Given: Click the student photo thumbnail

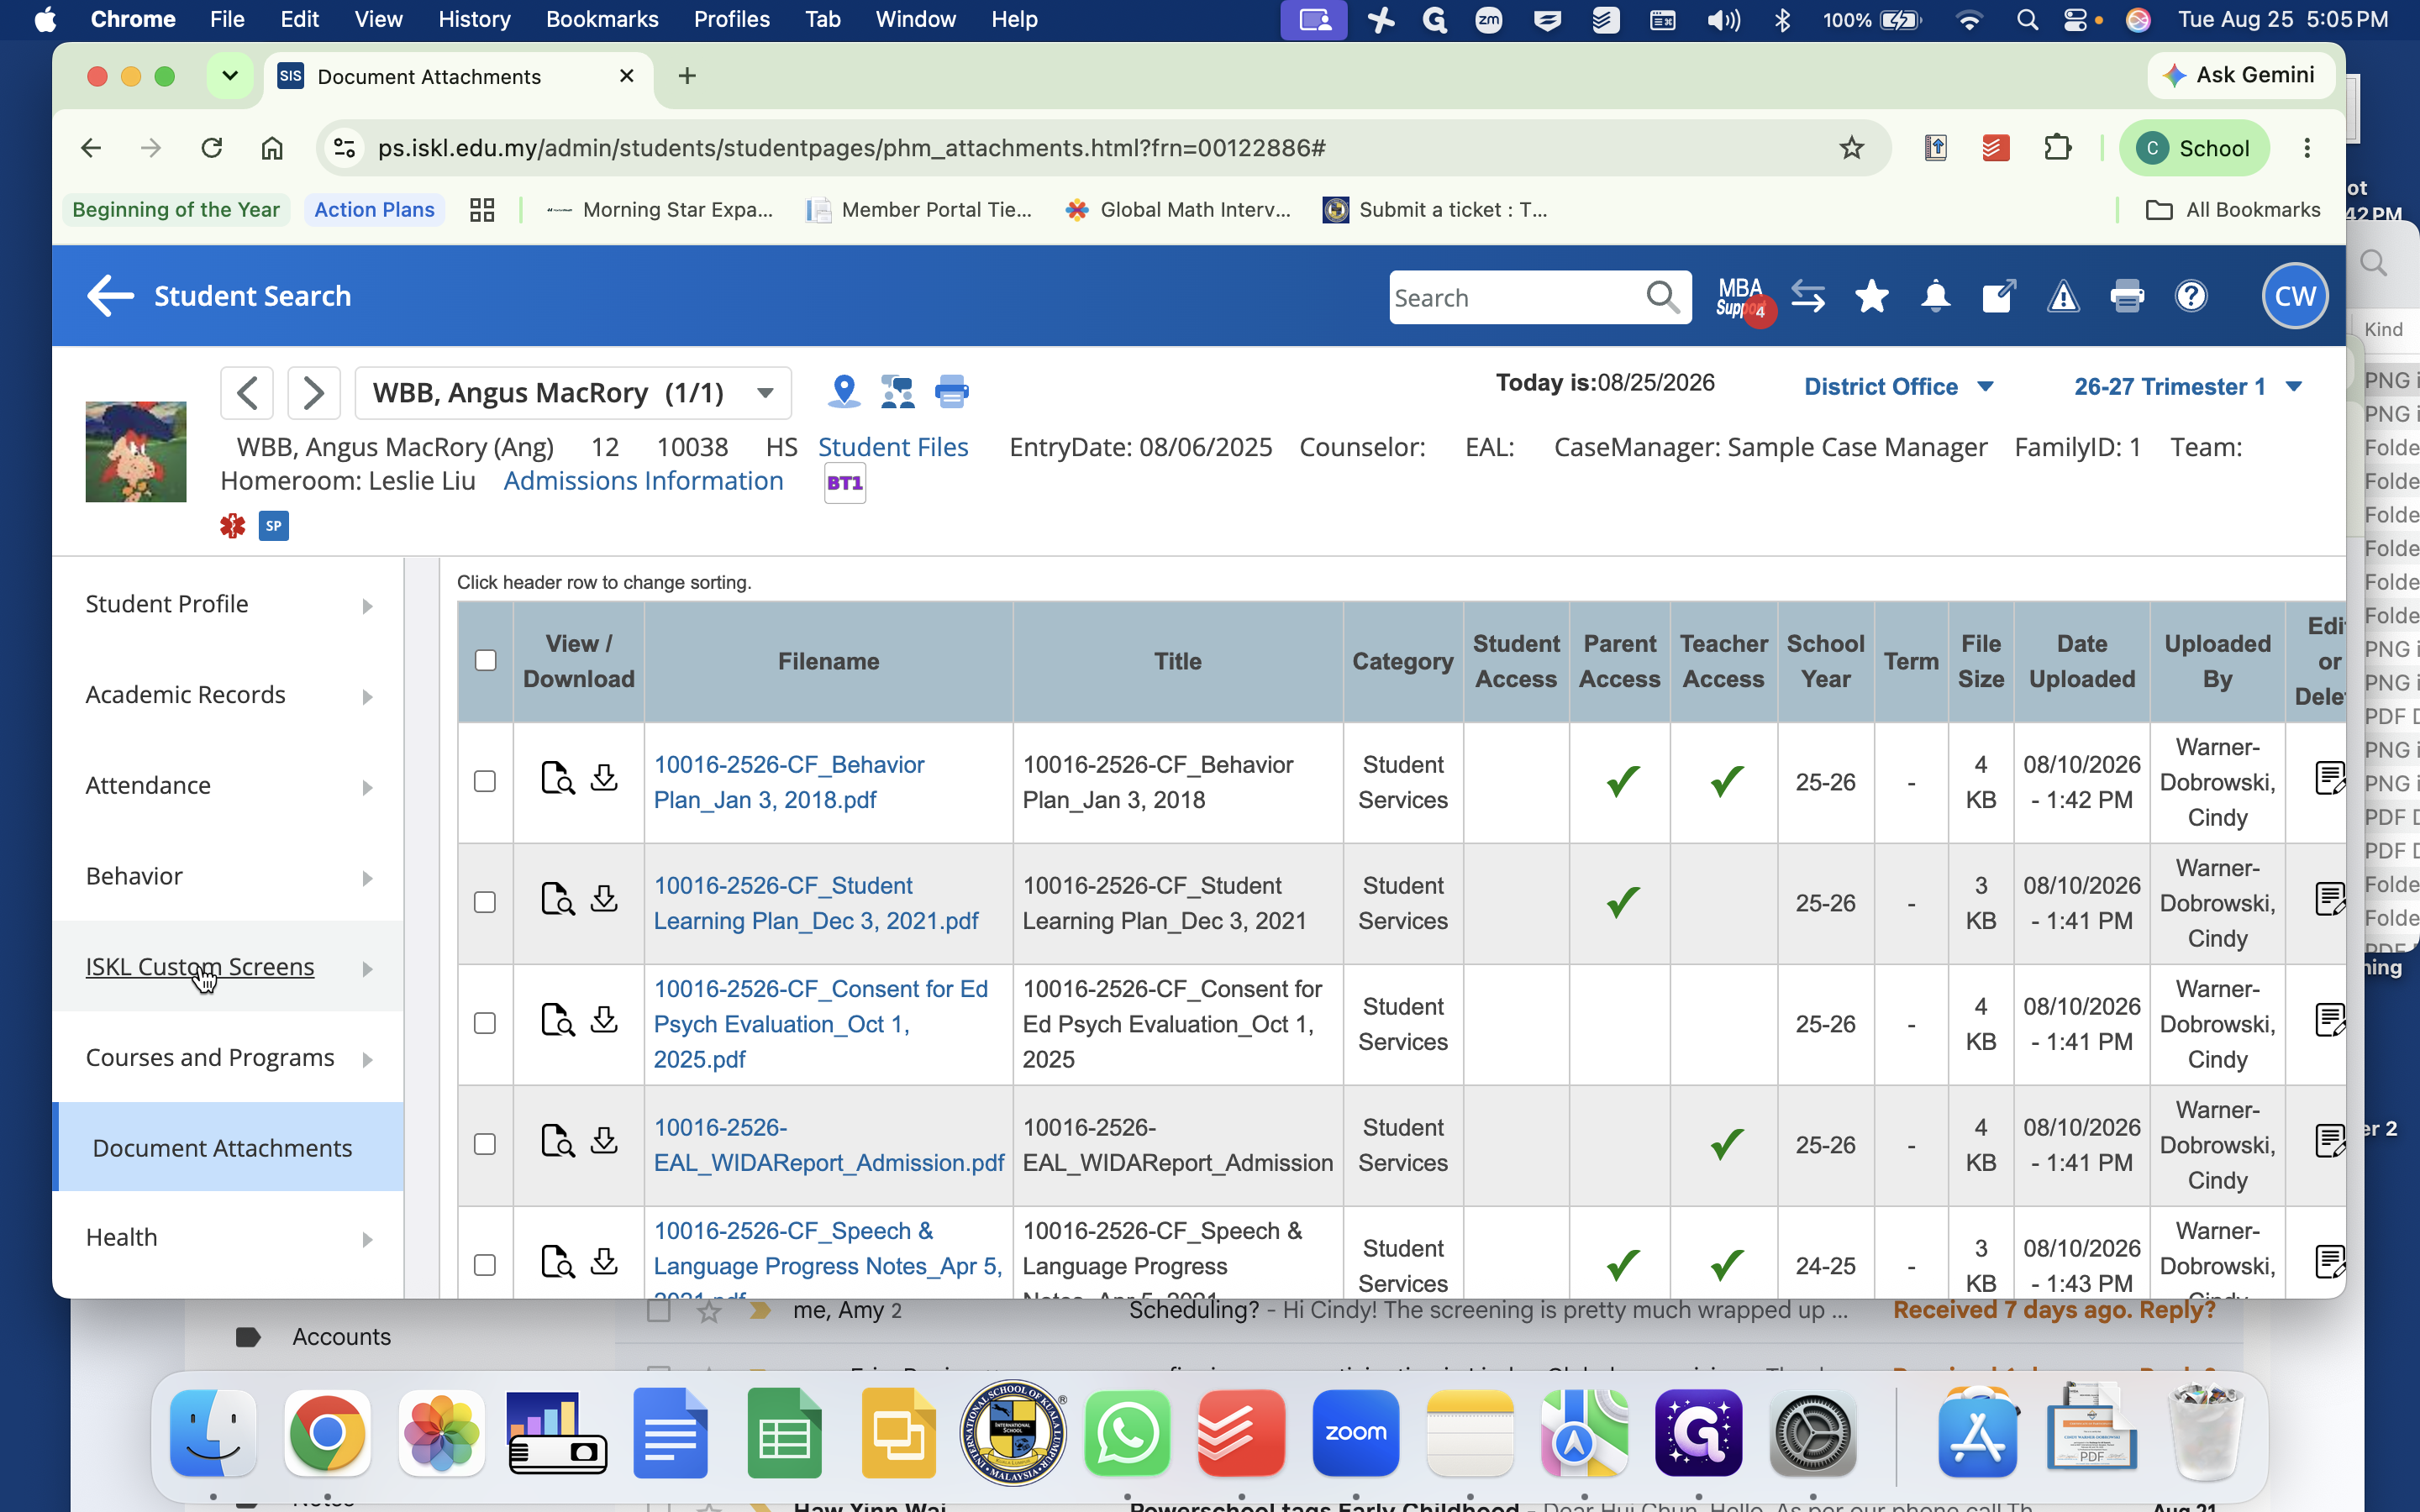Looking at the screenshot, I should coord(136,451).
